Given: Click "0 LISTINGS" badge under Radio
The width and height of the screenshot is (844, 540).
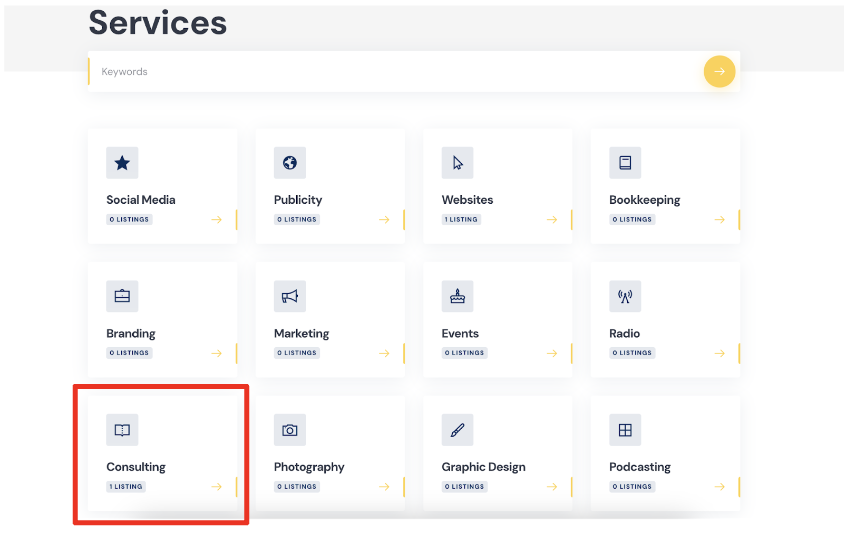Looking at the screenshot, I should (x=632, y=353).
